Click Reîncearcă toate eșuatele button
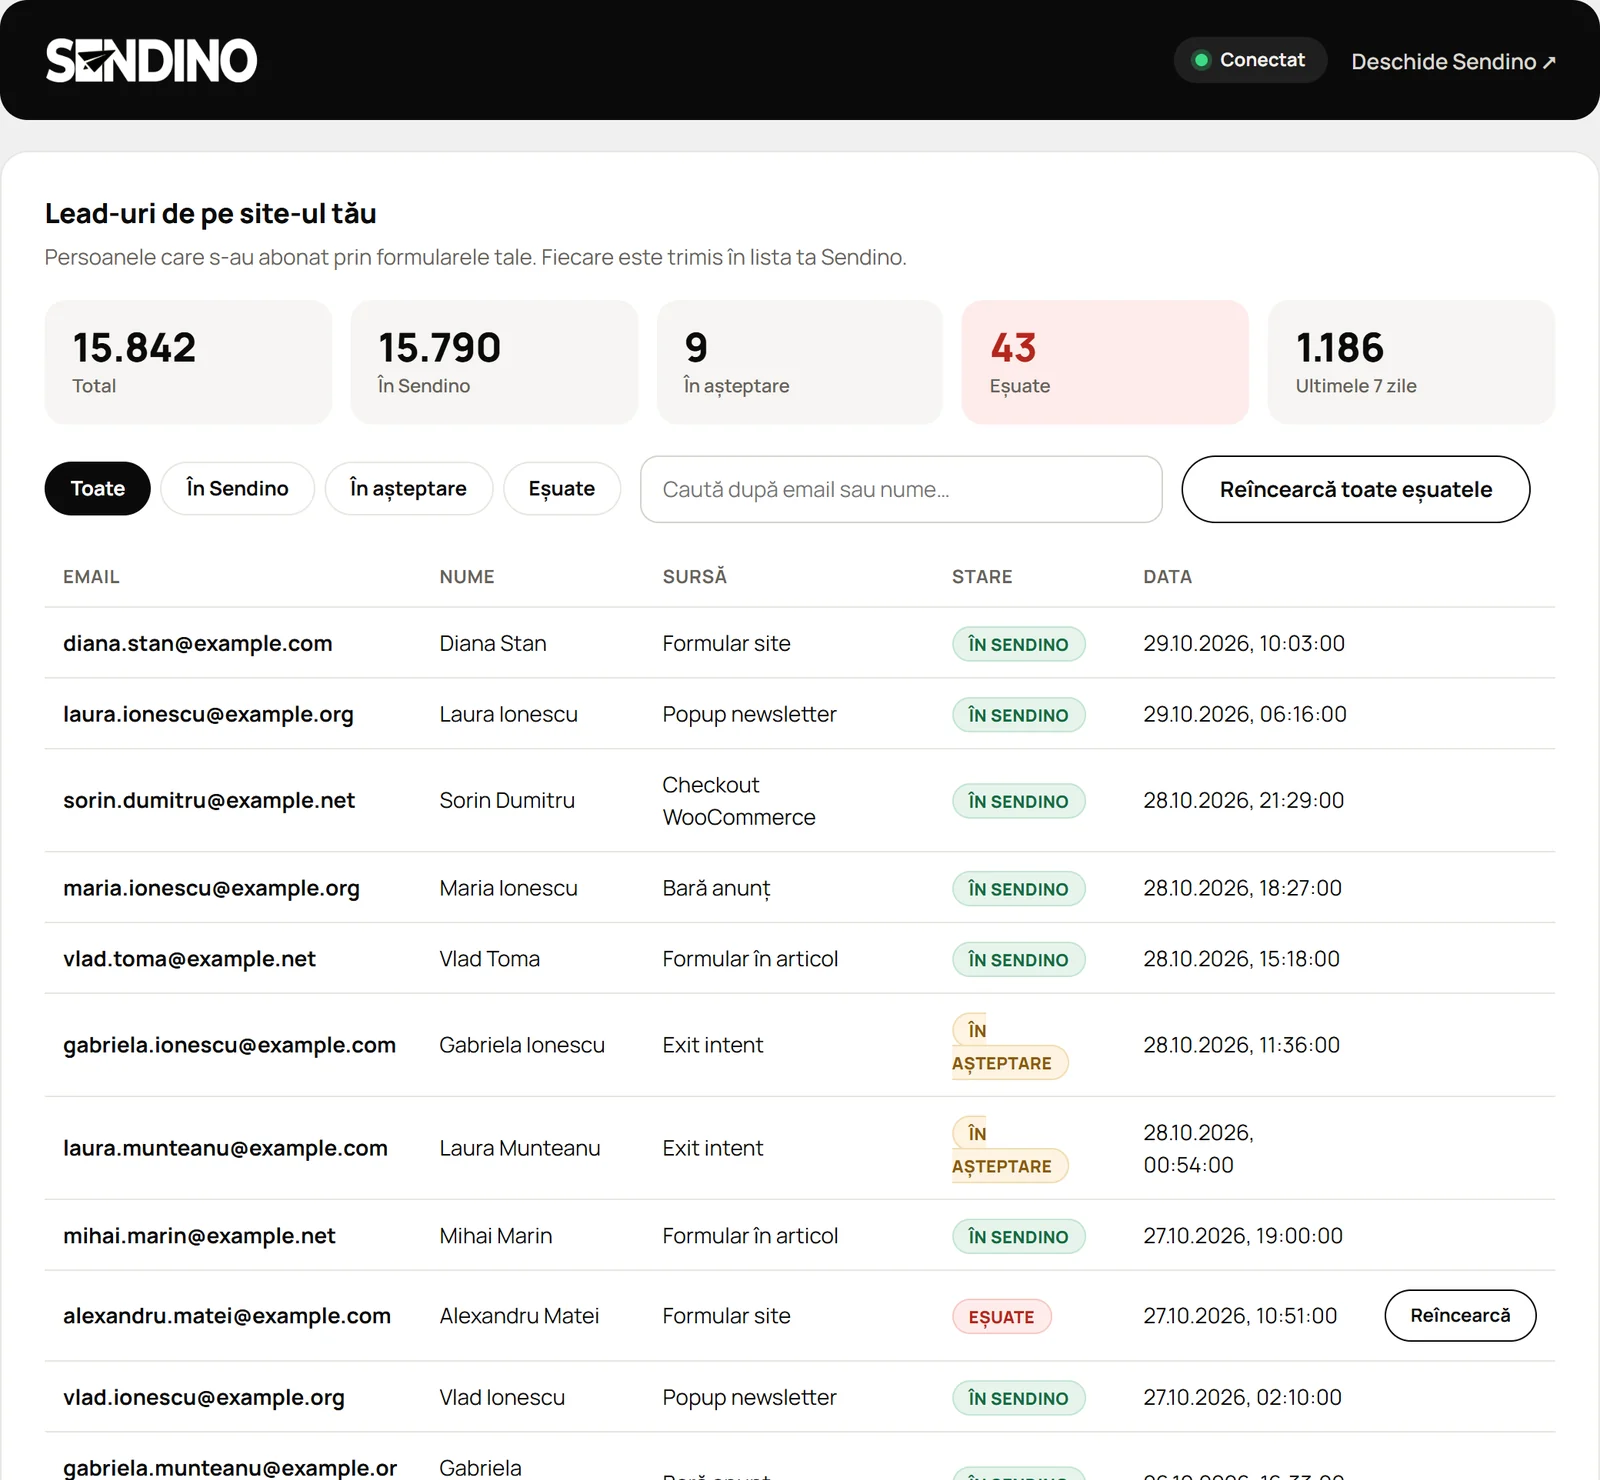The width and height of the screenshot is (1600, 1480). pyautogui.click(x=1356, y=489)
